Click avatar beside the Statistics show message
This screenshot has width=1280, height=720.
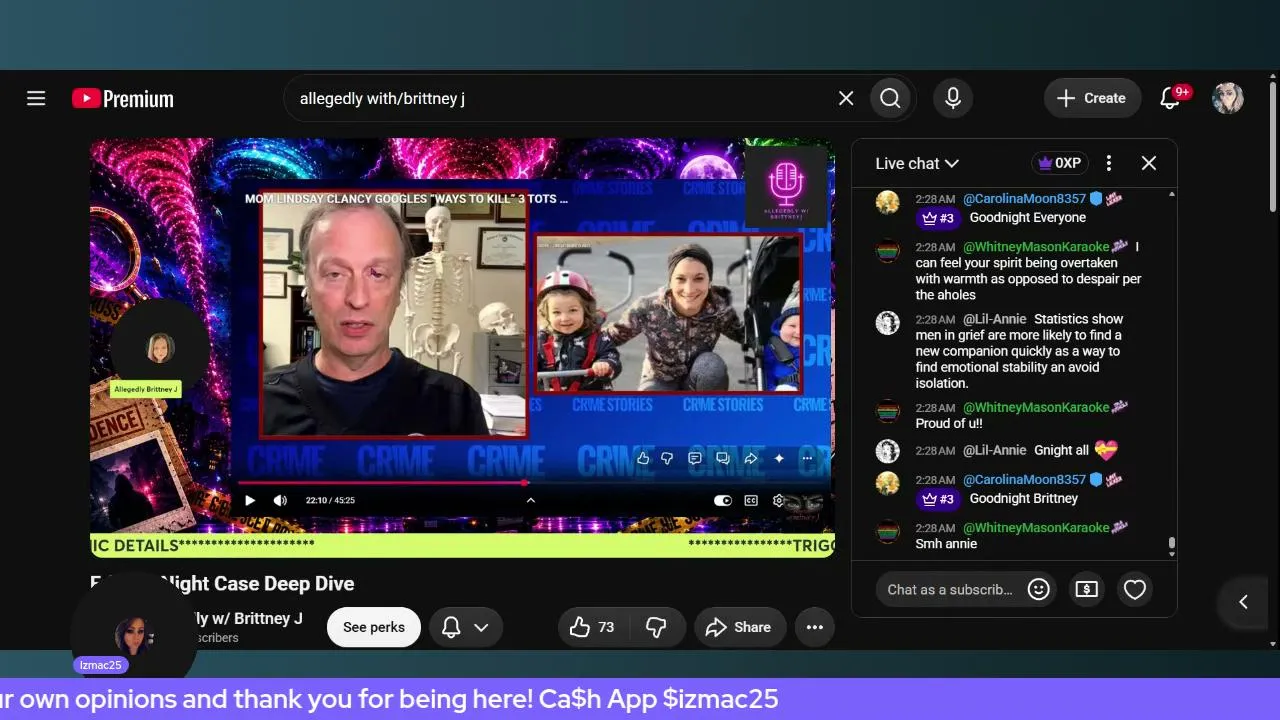[x=888, y=322]
